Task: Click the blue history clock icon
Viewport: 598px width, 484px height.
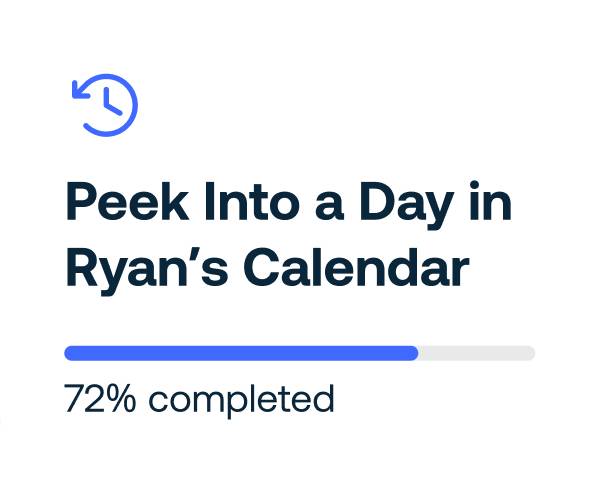Action: (x=104, y=105)
